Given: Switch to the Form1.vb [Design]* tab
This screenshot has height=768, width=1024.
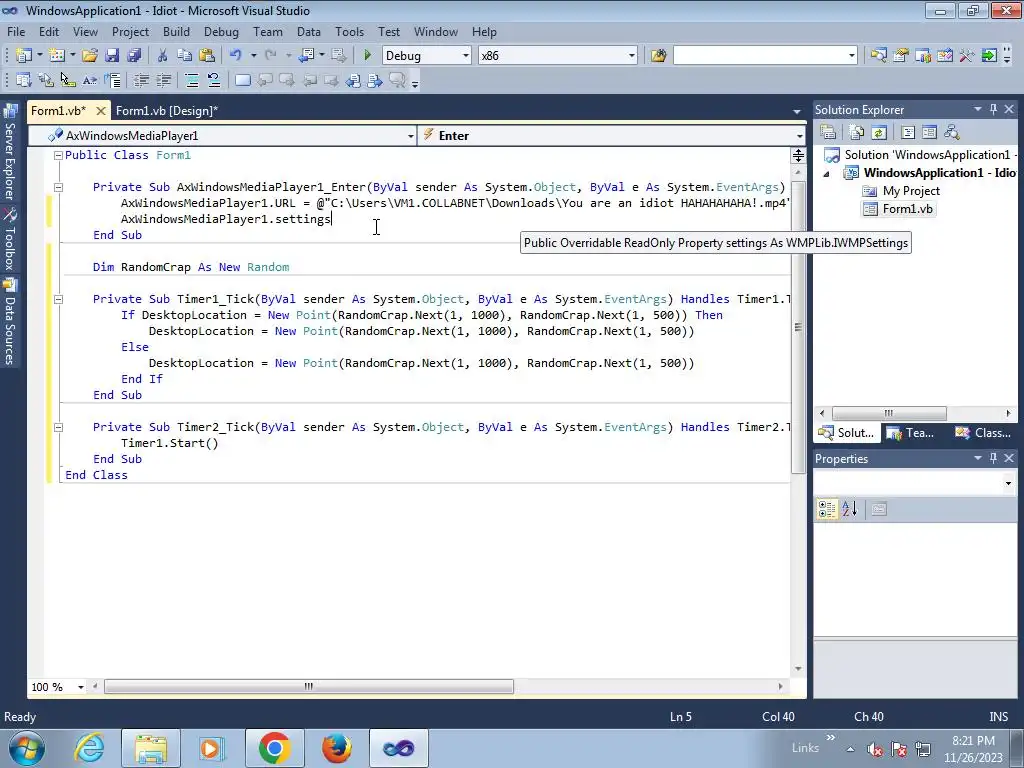Looking at the screenshot, I should 167,110.
